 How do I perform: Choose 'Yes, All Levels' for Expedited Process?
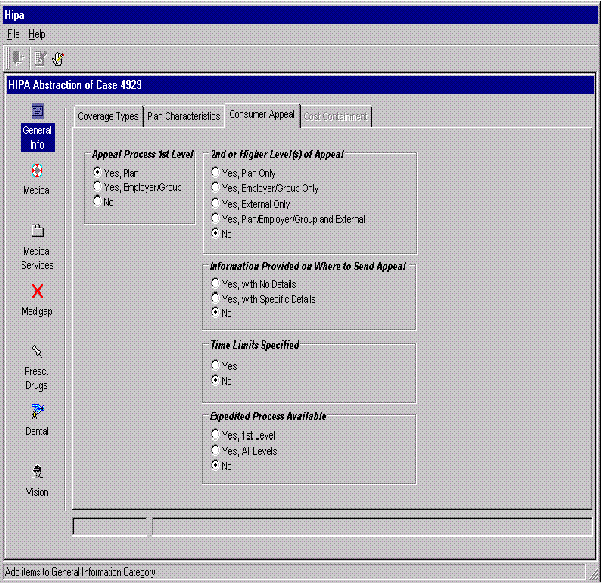[215, 451]
